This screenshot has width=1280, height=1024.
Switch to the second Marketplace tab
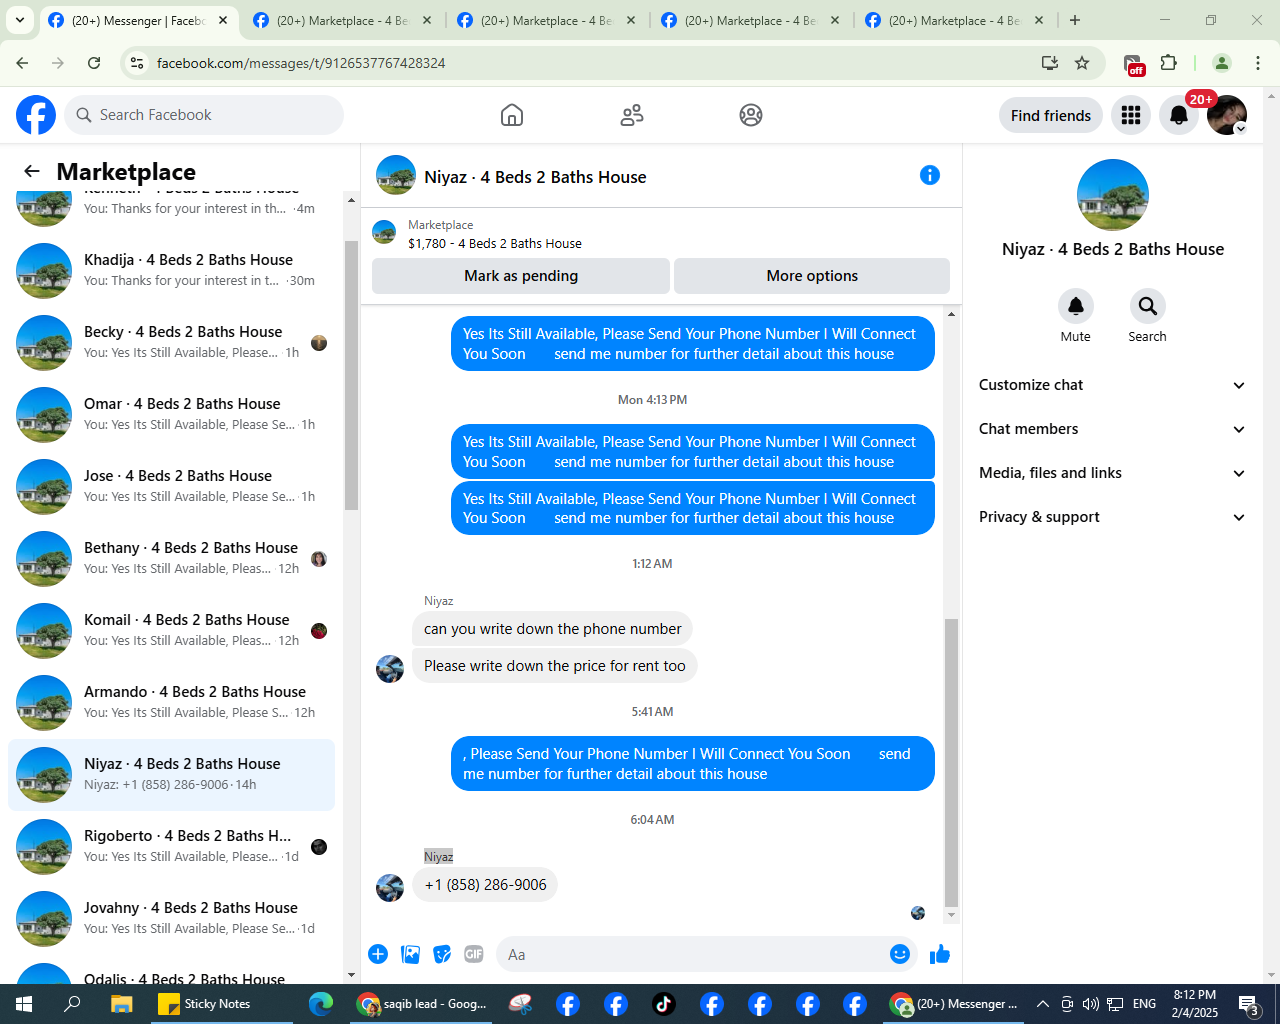point(343,20)
